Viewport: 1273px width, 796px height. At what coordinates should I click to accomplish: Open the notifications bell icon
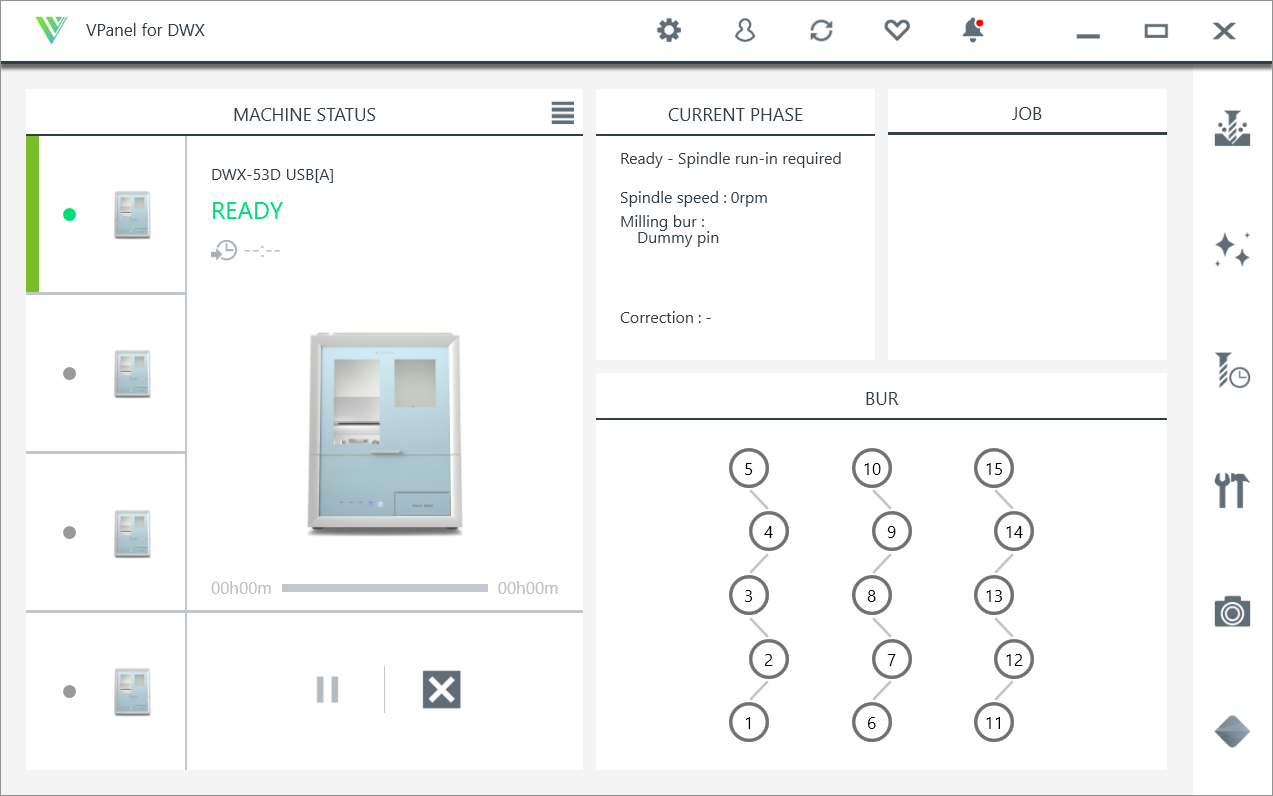973,31
